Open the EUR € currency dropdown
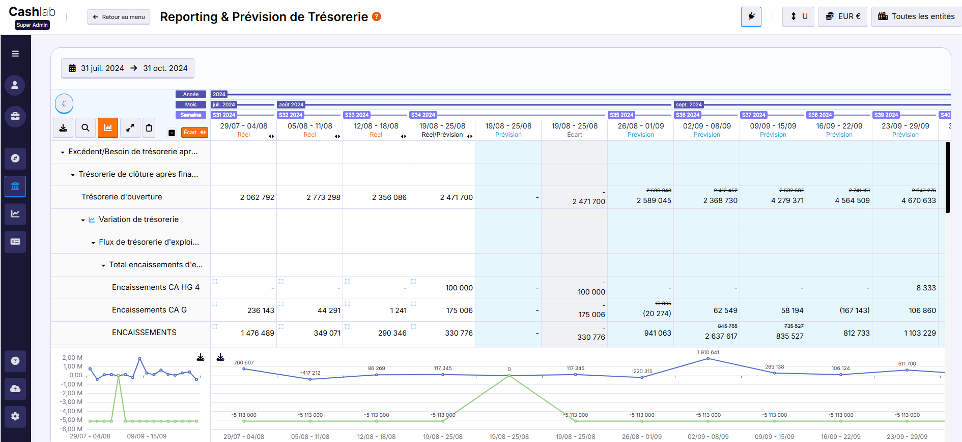 tap(842, 17)
